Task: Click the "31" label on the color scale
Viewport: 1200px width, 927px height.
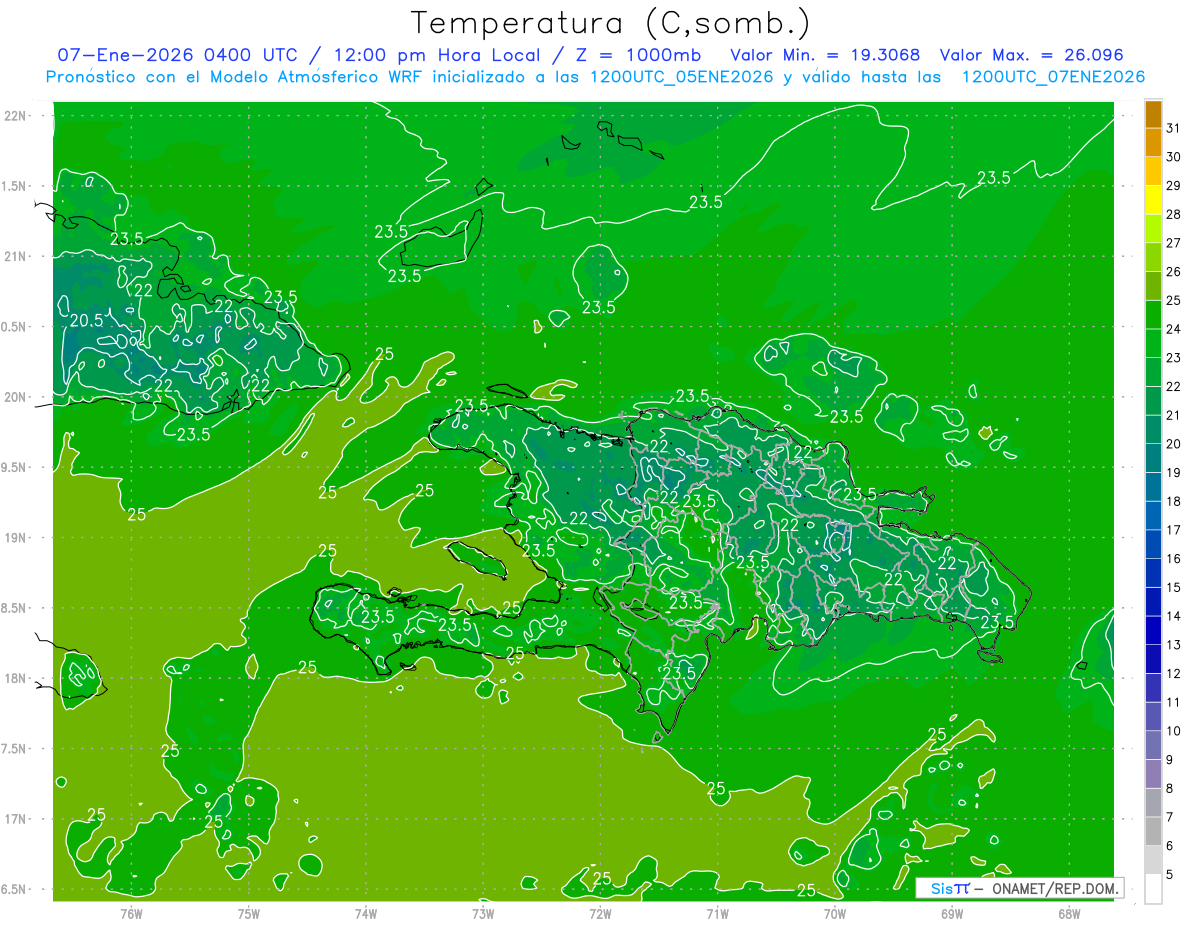Action: point(1174,127)
